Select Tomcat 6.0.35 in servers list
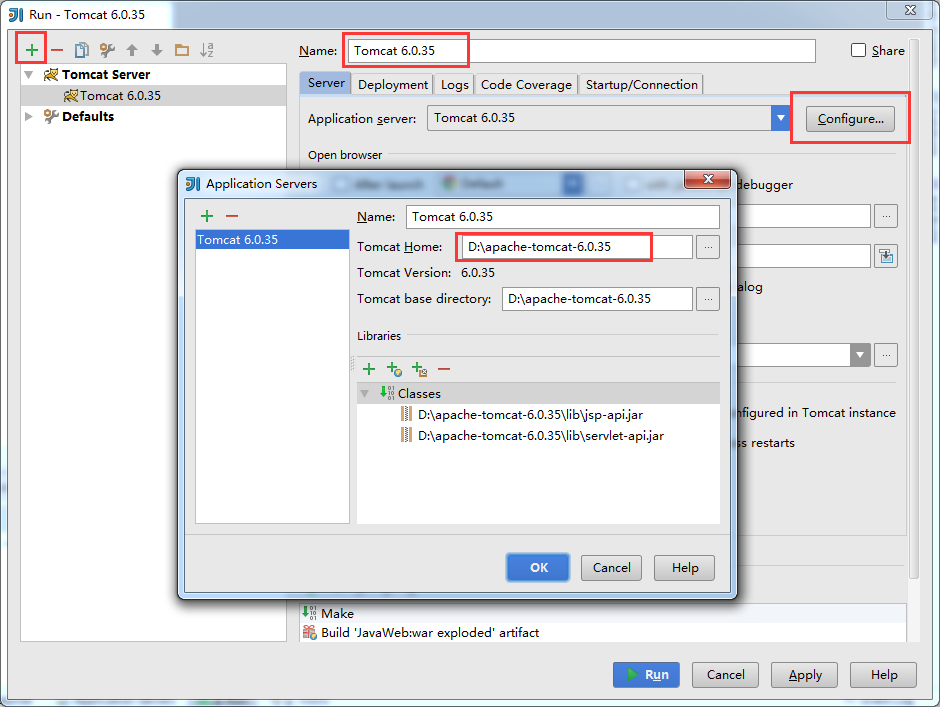 point(272,239)
